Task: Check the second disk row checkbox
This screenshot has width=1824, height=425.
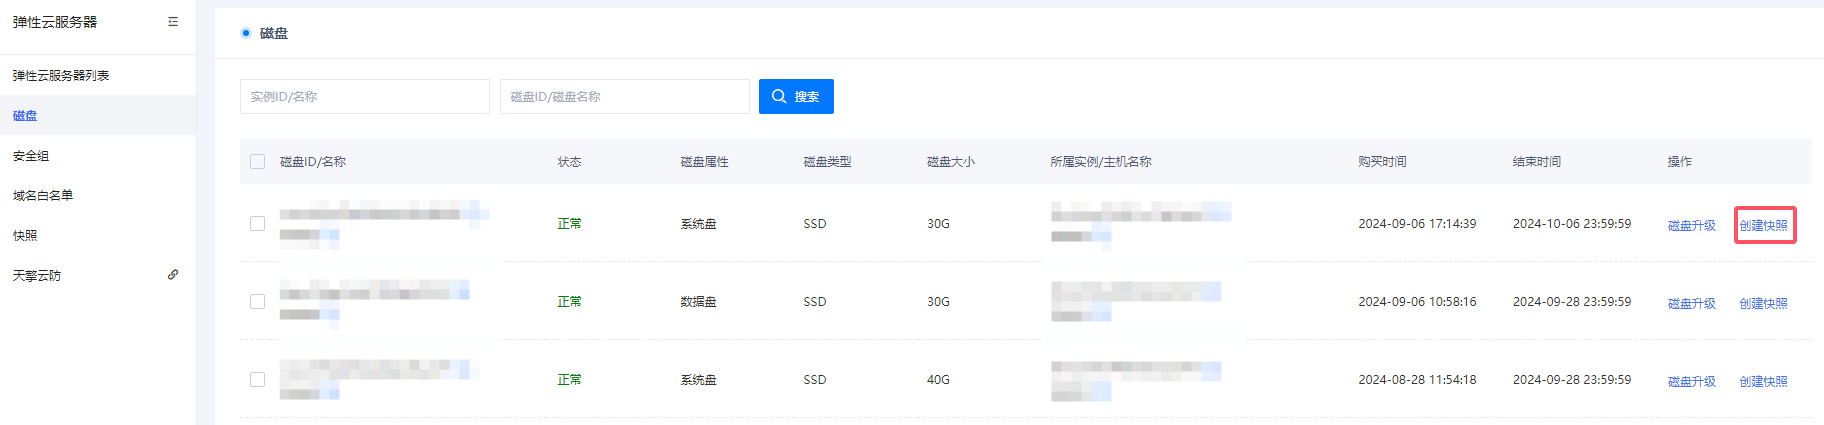Action: coord(258,302)
